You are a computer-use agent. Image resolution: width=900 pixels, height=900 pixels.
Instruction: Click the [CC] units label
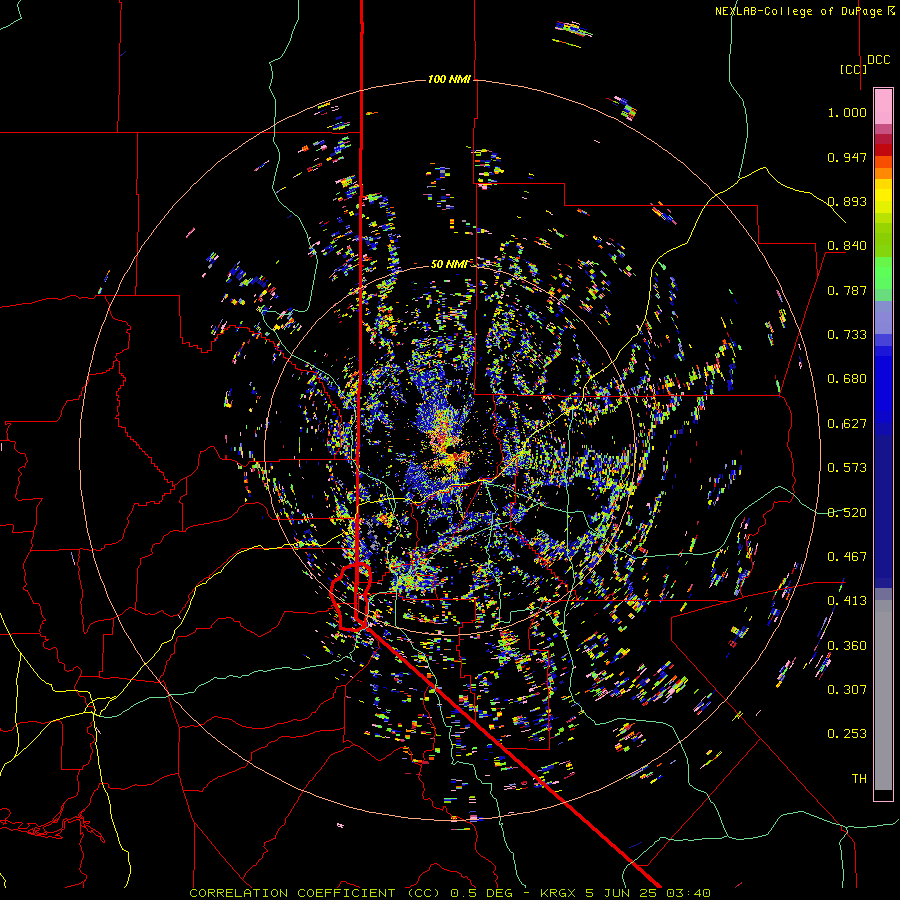[854, 69]
